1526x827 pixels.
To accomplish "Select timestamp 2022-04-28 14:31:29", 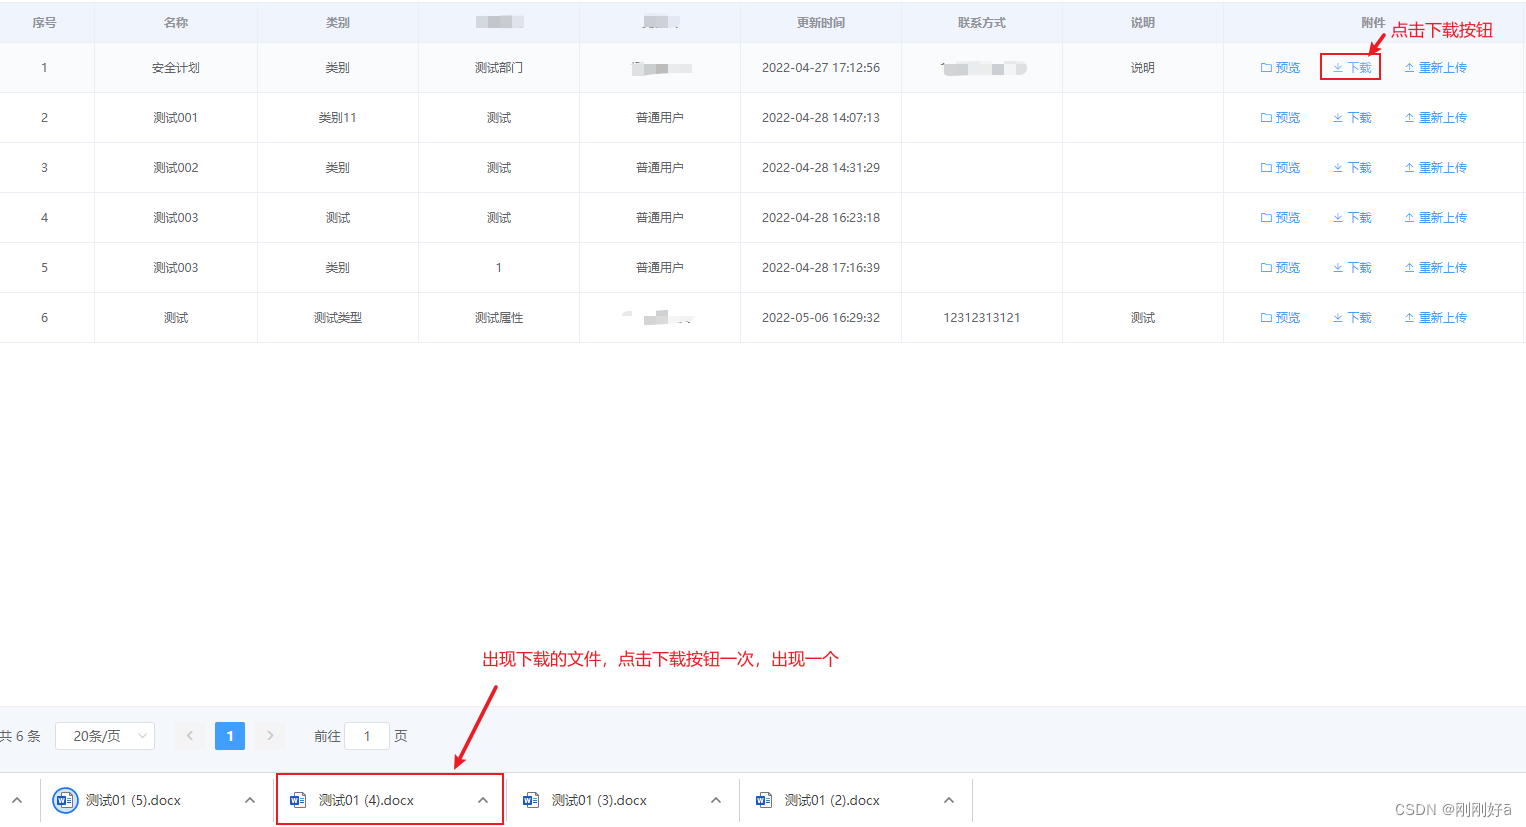I will tap(821, 168).
